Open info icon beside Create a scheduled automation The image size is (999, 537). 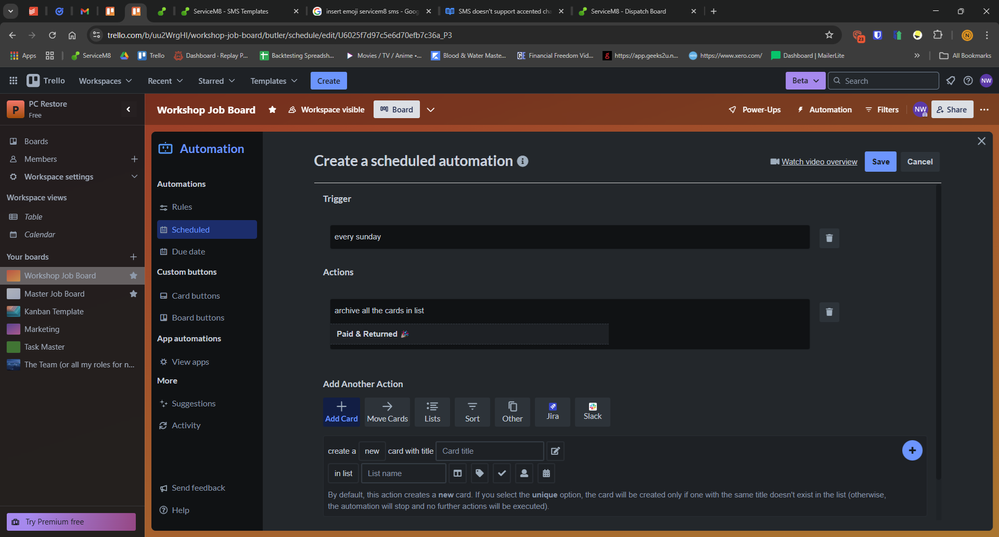pyautogui.click(x=522, y=161)
